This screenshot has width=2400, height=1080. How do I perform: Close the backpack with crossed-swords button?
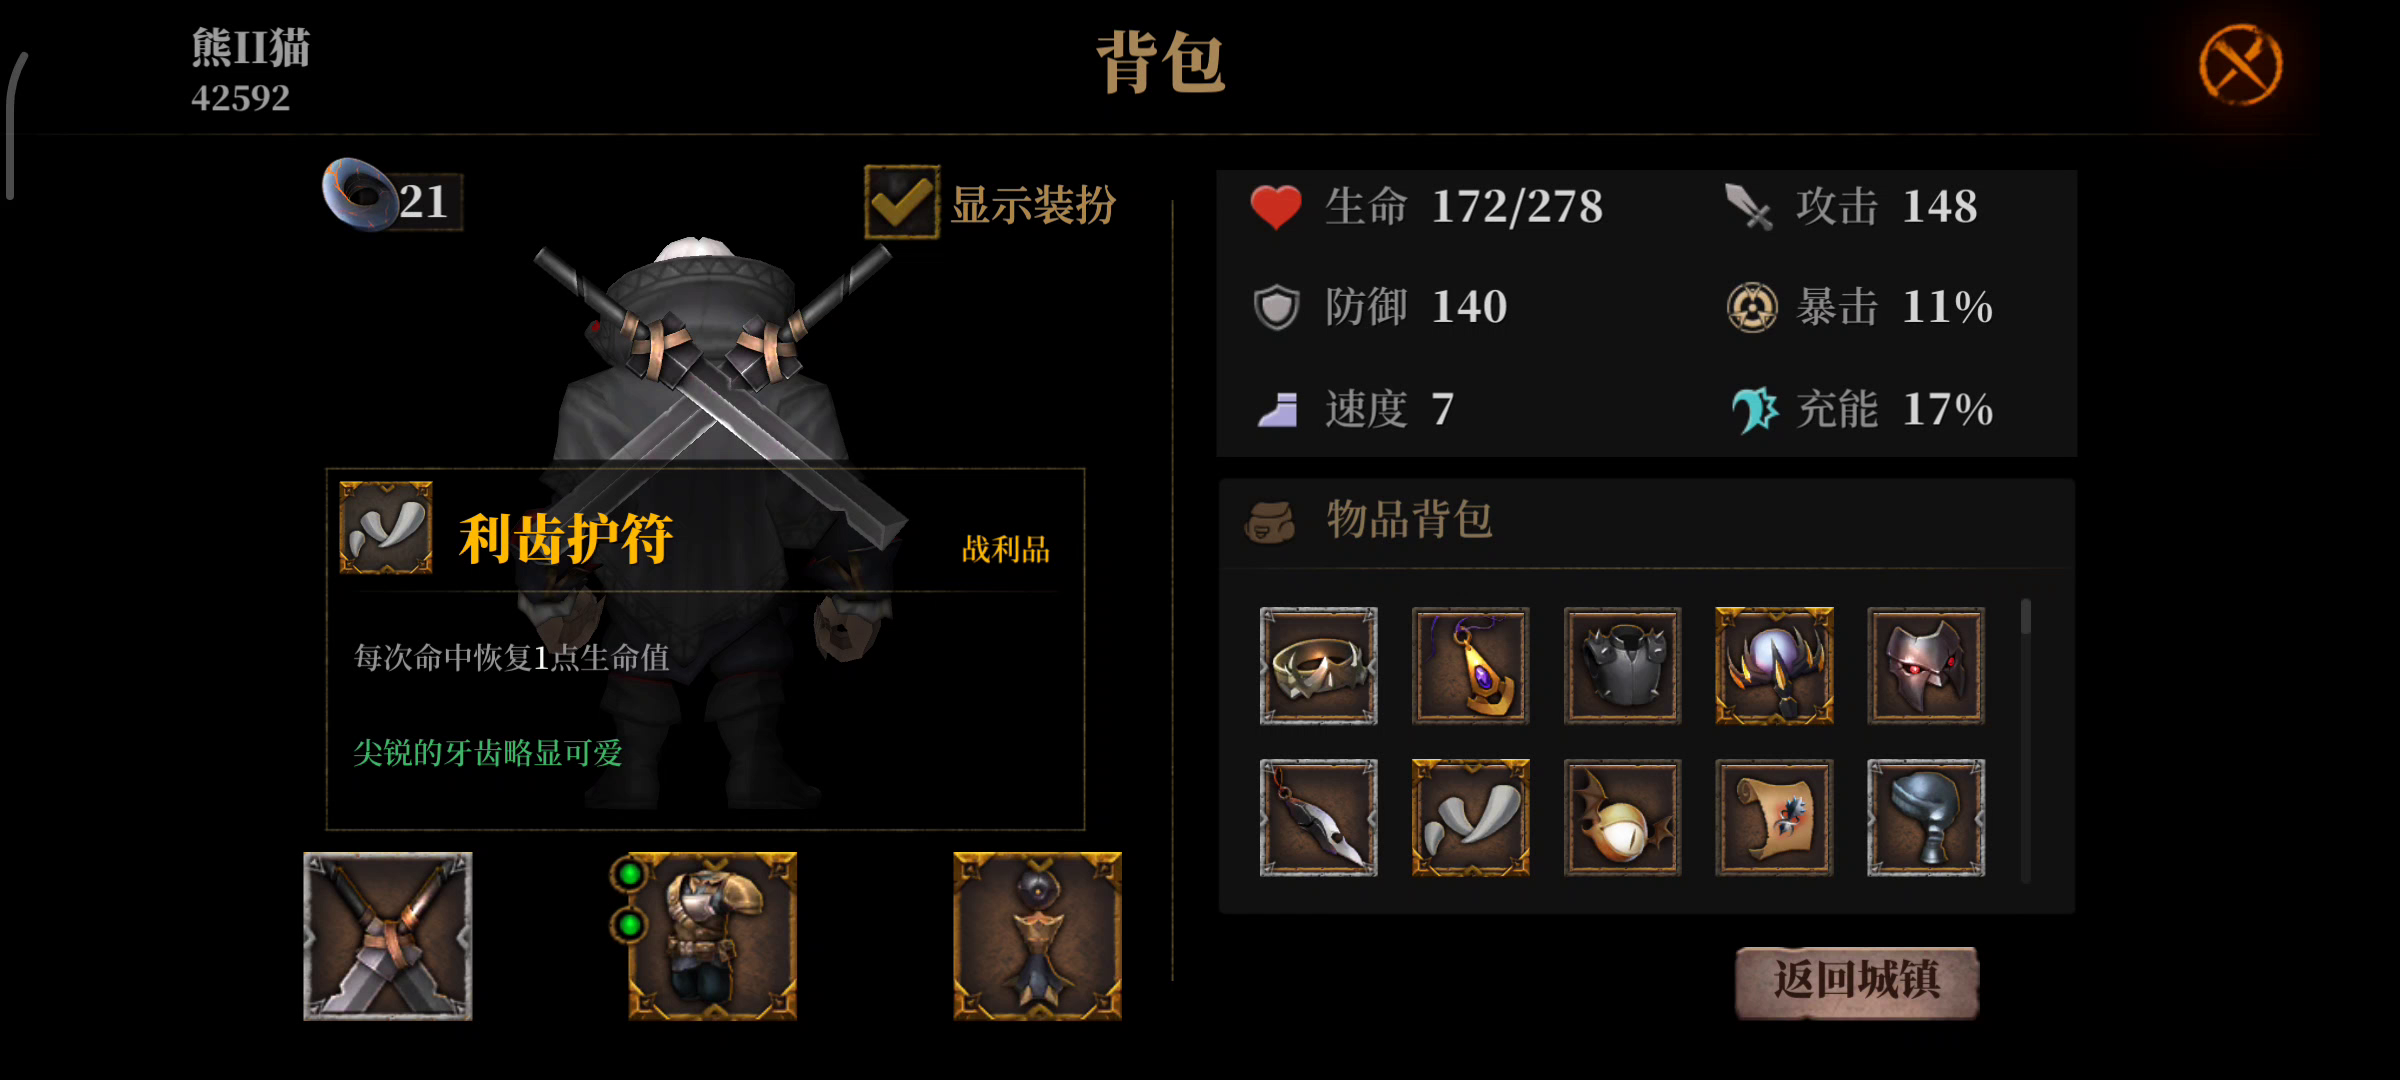2240,65
